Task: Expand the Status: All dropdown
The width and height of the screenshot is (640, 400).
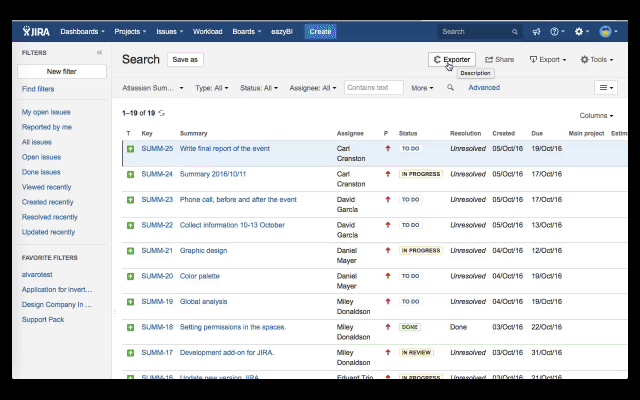Action: 258,88
